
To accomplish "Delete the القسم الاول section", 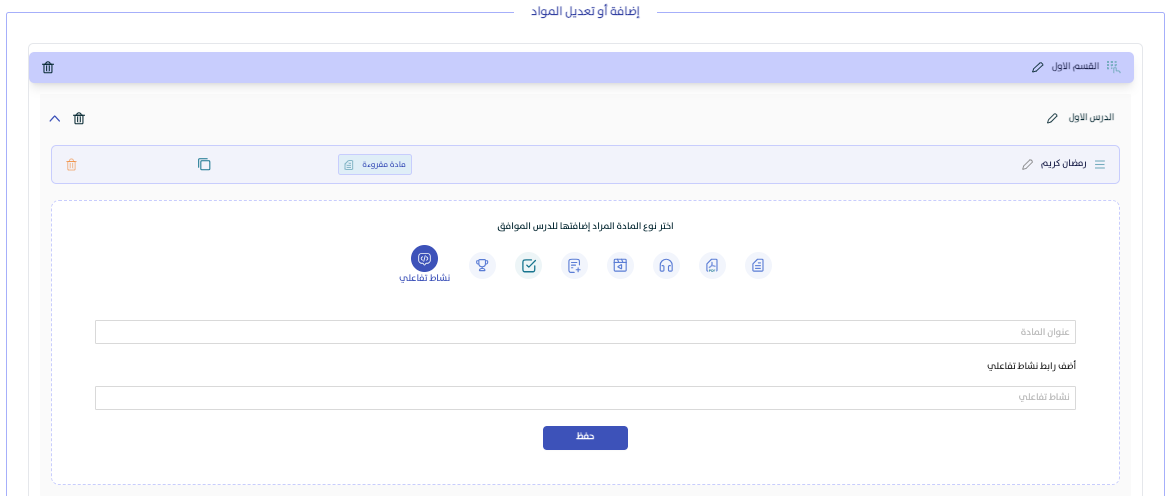I will tap(48, 67).
